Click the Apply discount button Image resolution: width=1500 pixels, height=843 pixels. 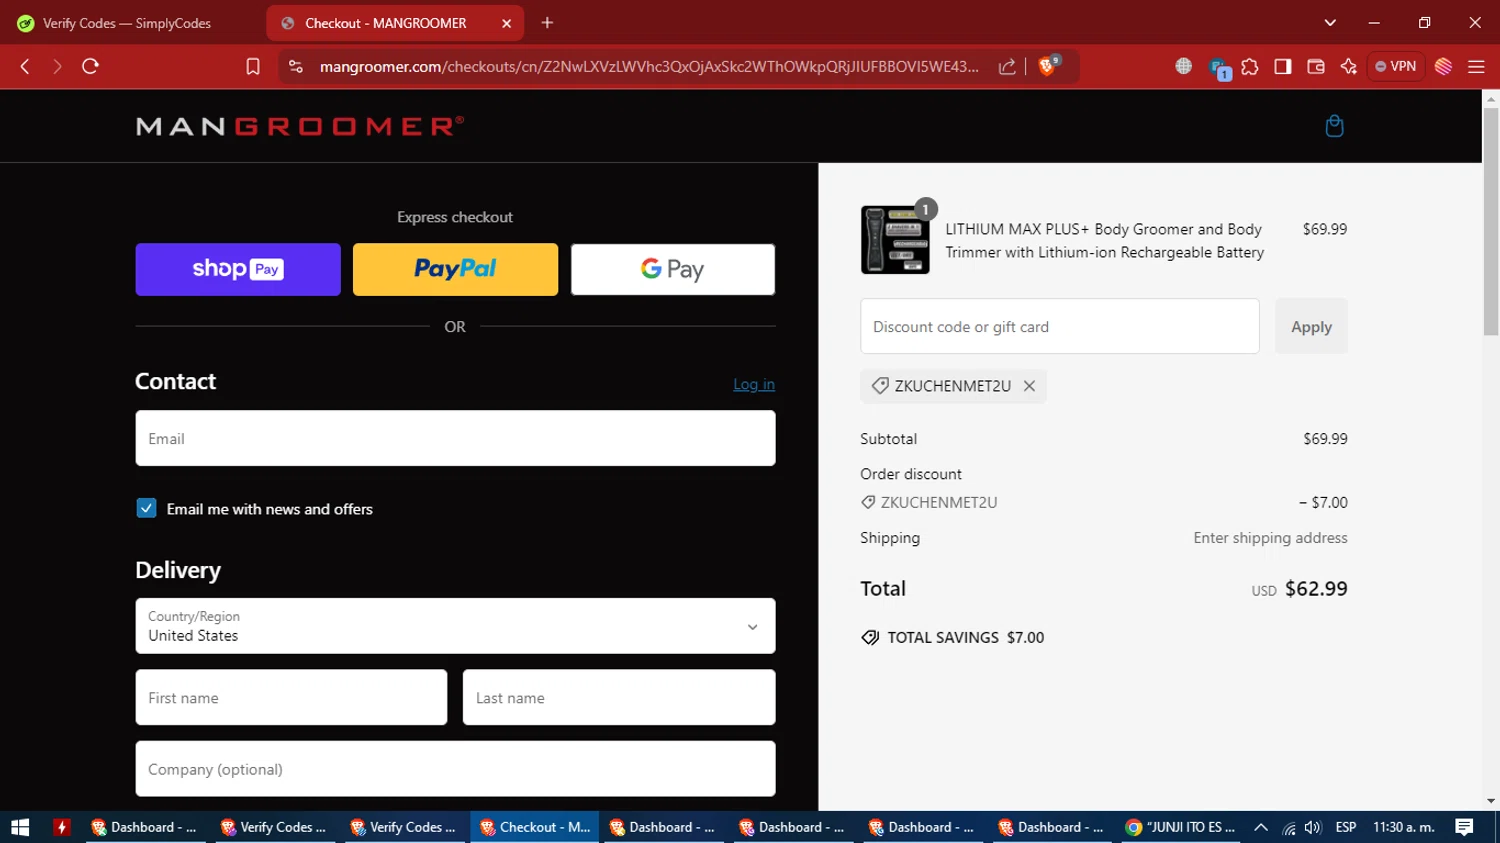[1311, 326]
